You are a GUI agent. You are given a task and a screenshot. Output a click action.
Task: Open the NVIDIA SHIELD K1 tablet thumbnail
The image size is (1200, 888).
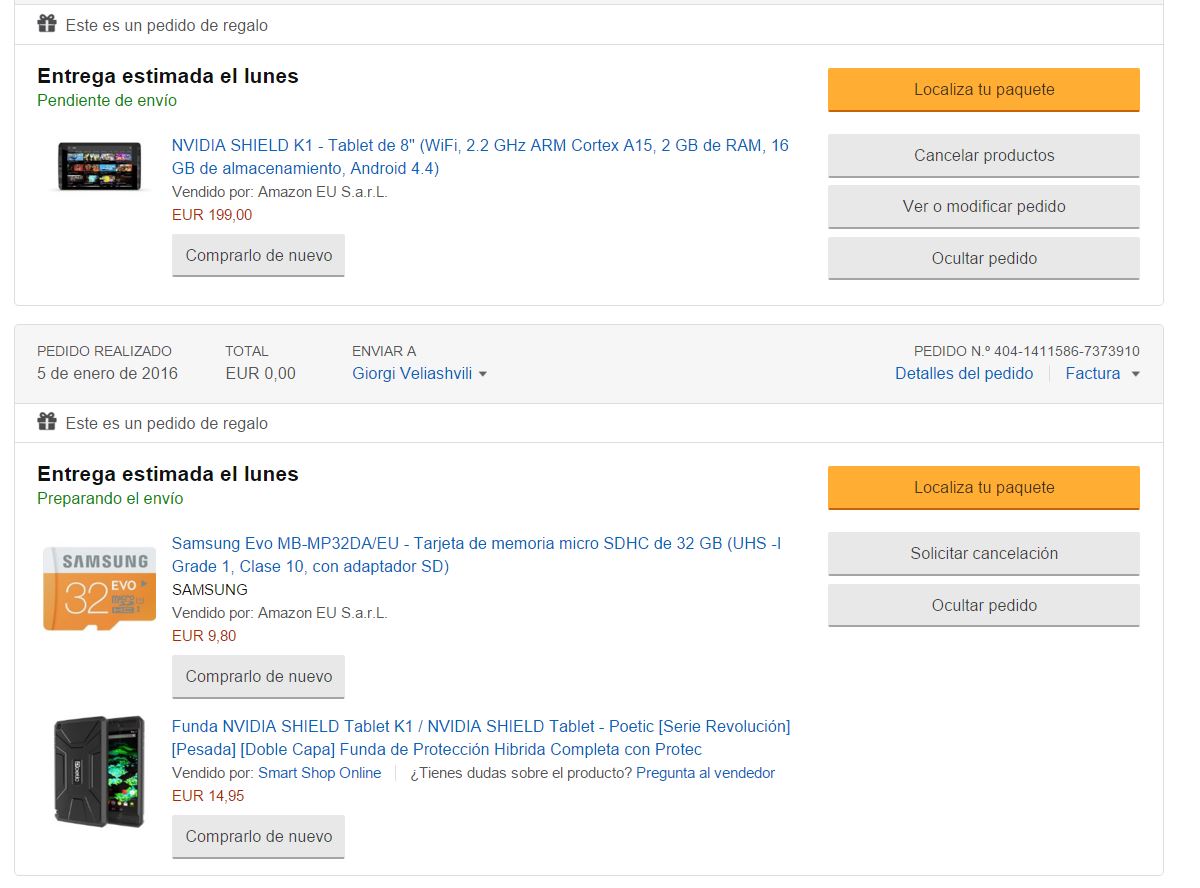pos(99,166)
